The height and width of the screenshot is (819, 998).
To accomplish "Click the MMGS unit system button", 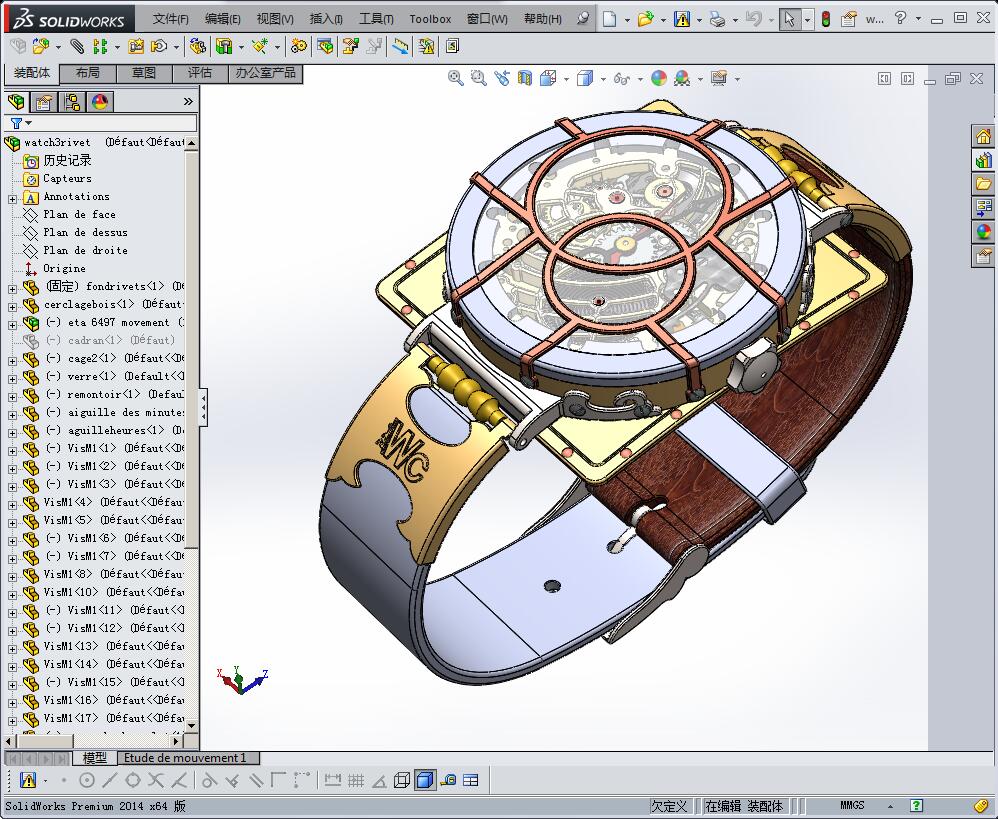I will (x=852, y=806).
